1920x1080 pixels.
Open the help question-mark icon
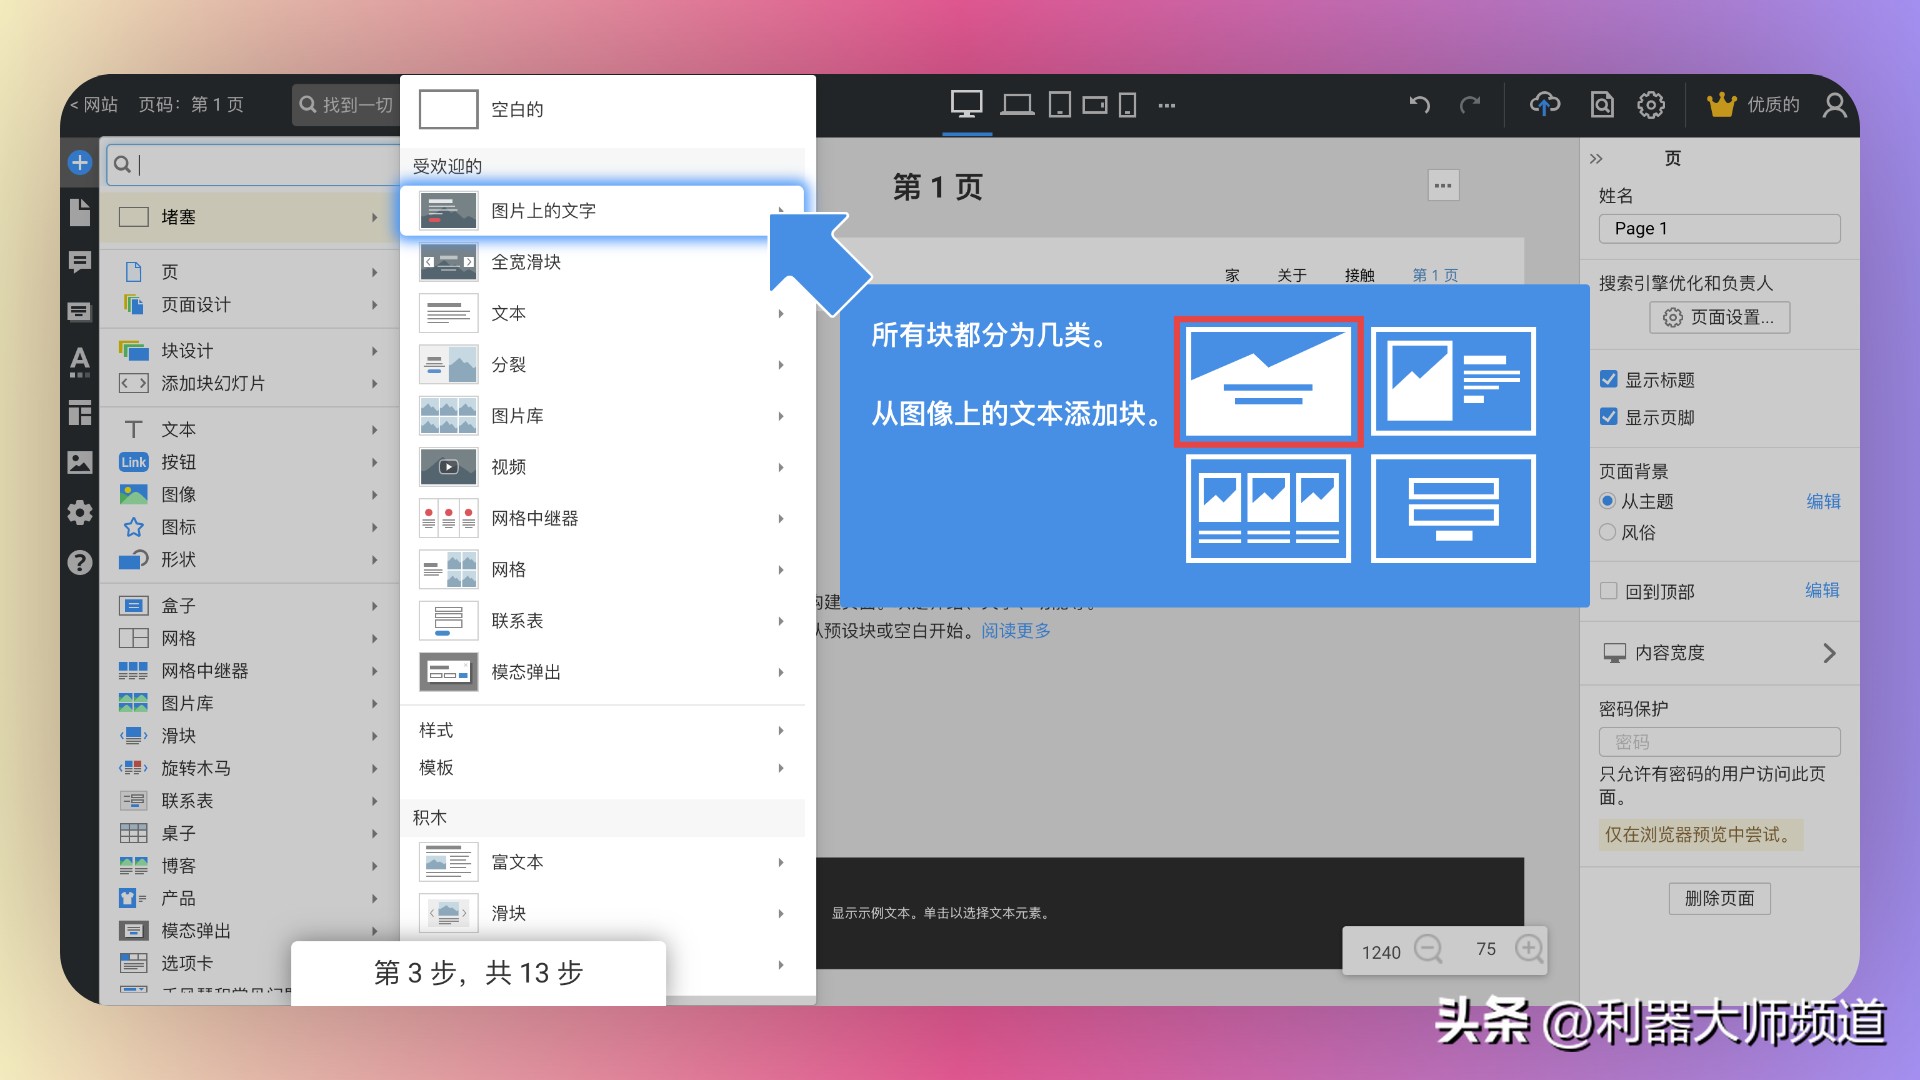coord(79,562)
